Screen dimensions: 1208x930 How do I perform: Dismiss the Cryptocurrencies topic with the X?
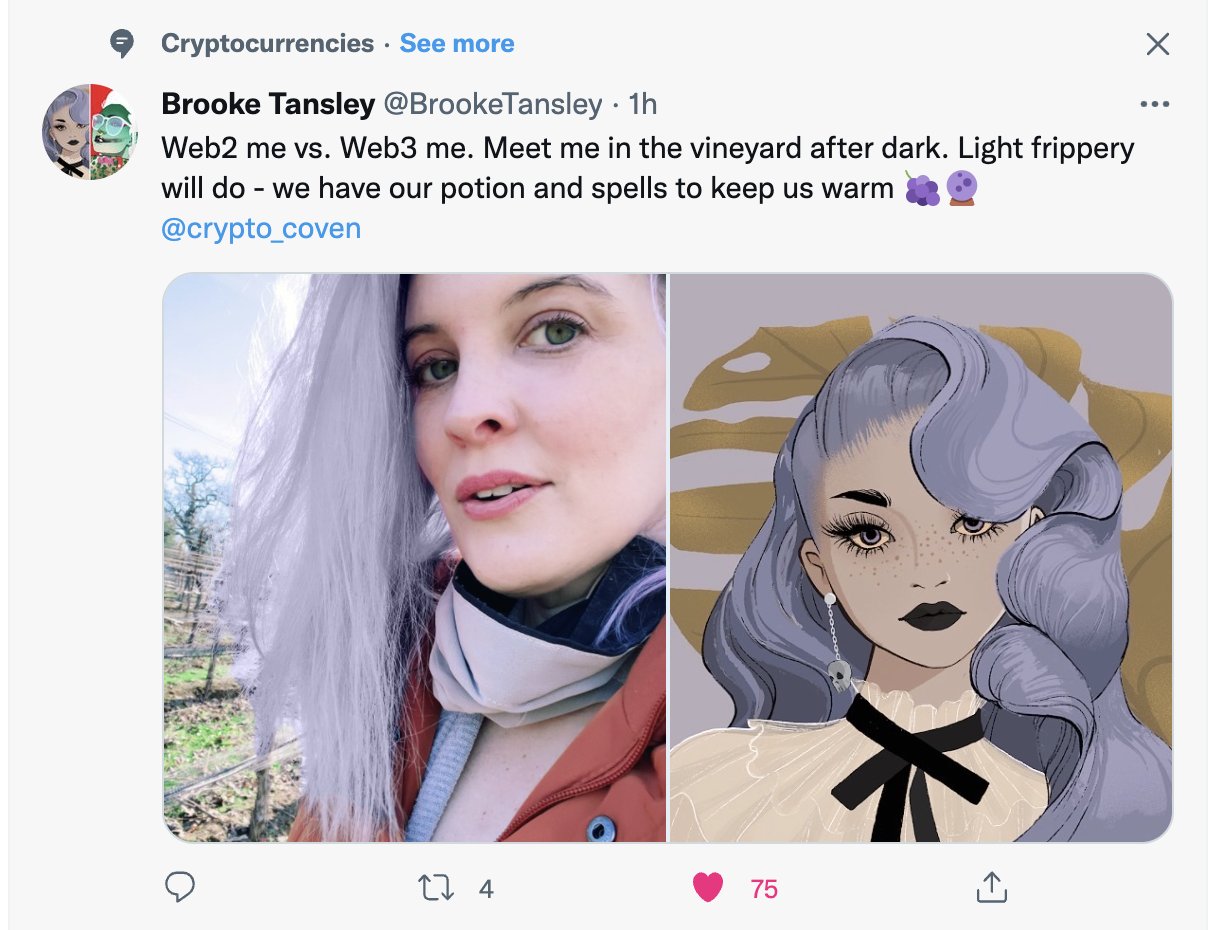[x=1157, y=44]
